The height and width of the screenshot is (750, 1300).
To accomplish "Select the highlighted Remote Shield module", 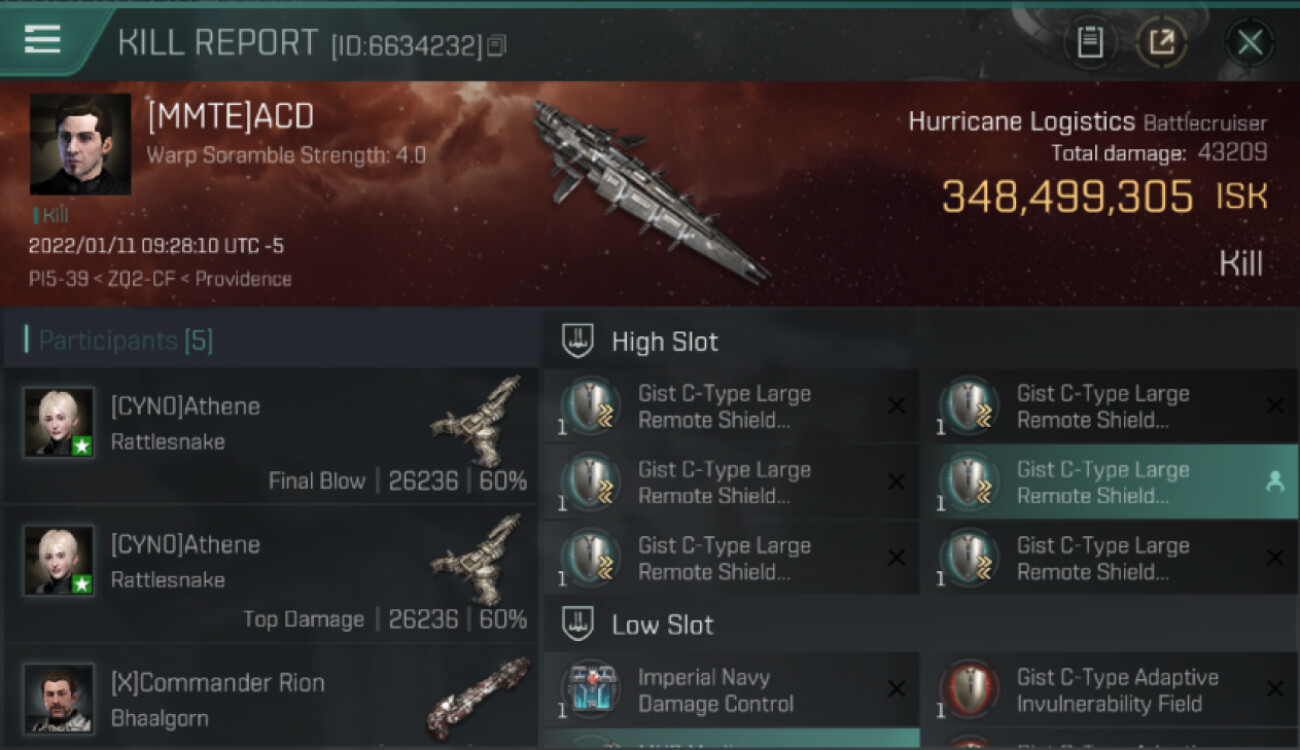I will pyautogui.click(x=1108, y=482).
